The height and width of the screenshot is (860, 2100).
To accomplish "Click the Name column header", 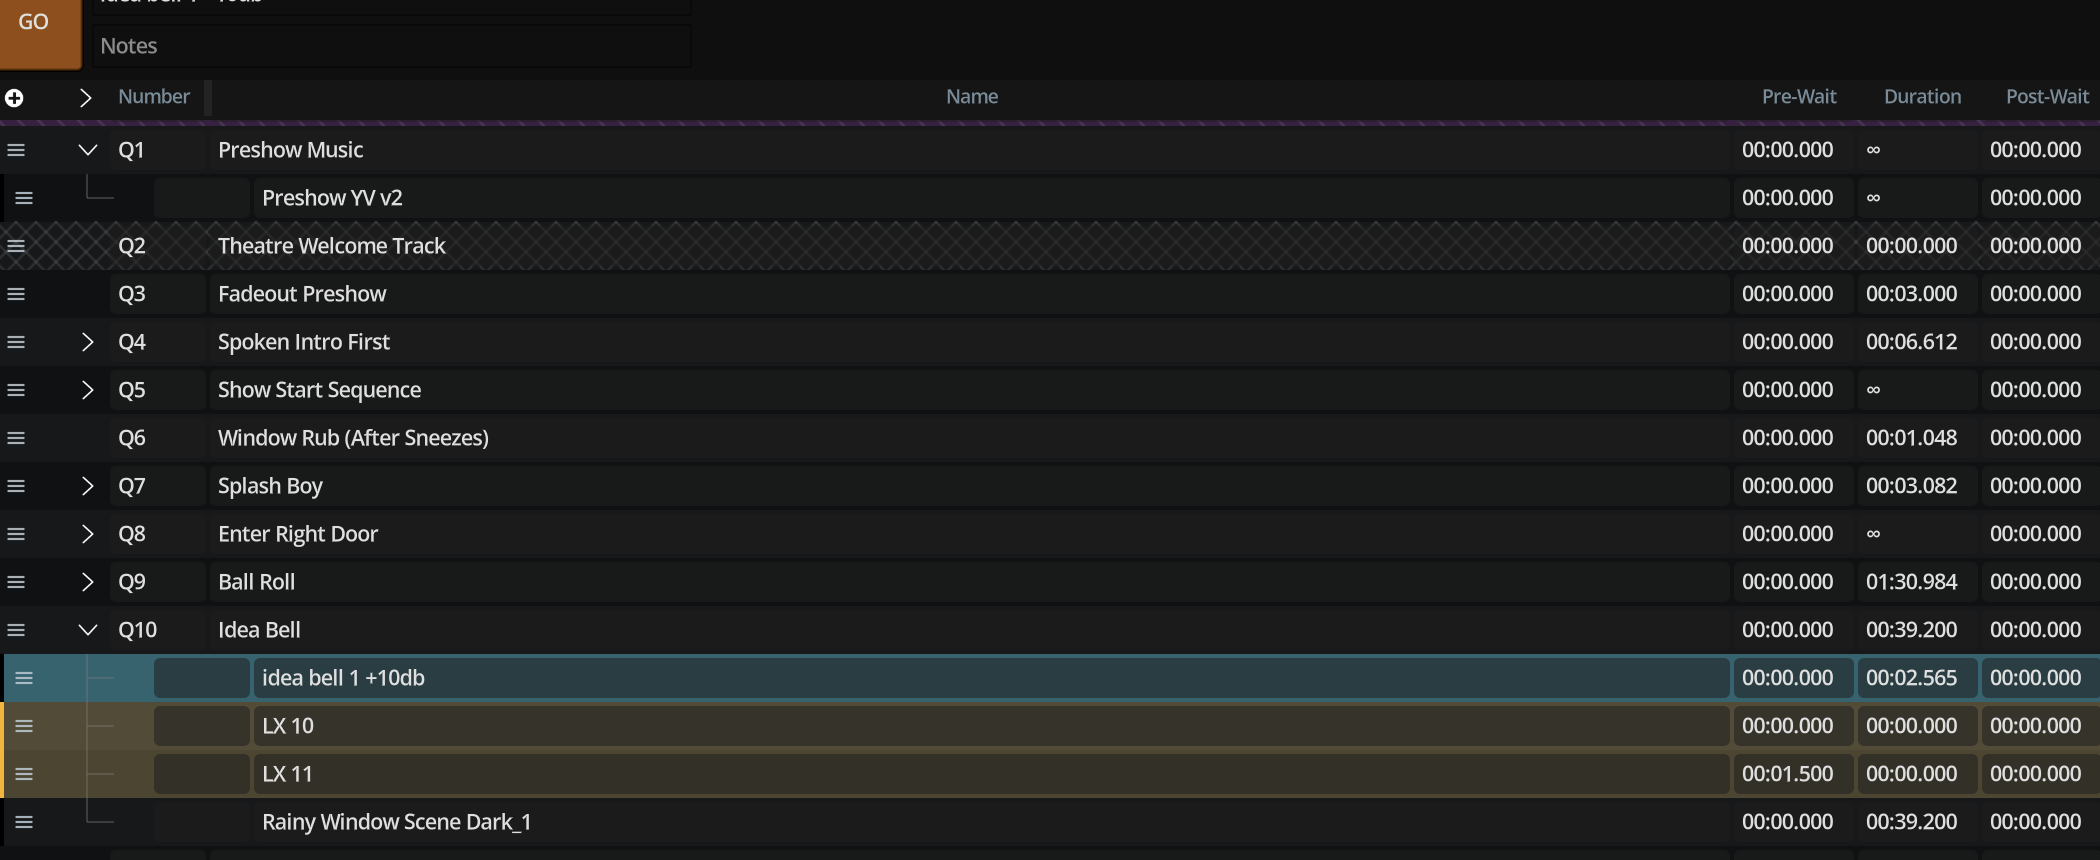I will pyautogui.click(x=972, y=97).
